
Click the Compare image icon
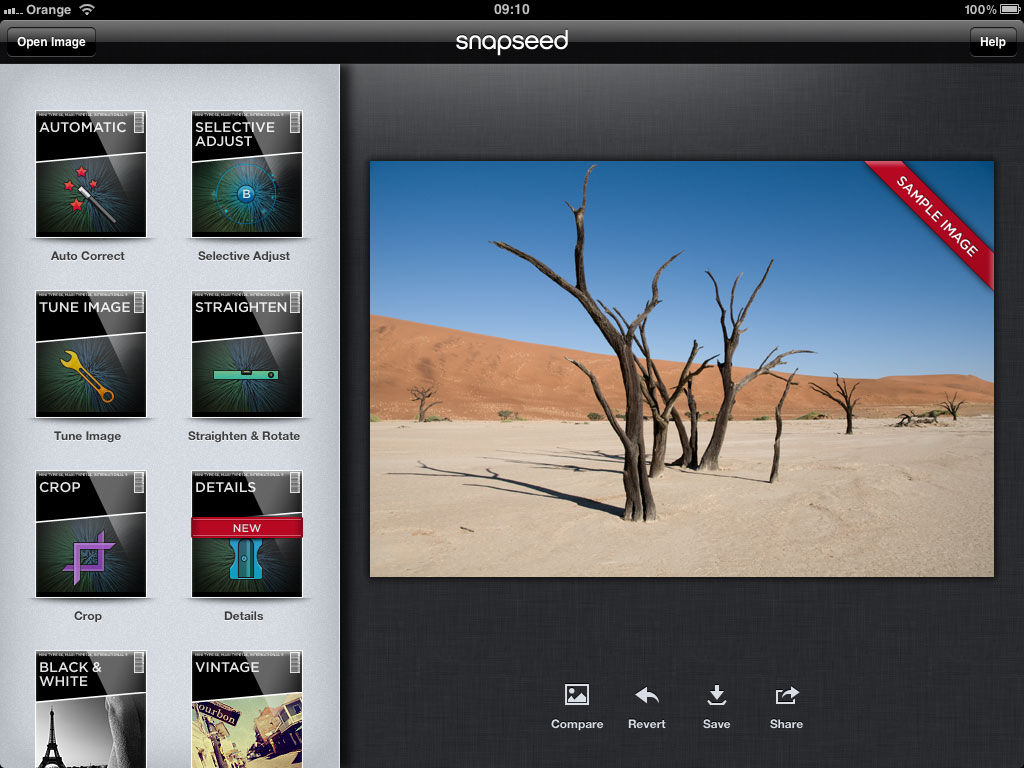click(x=577, y=695)
